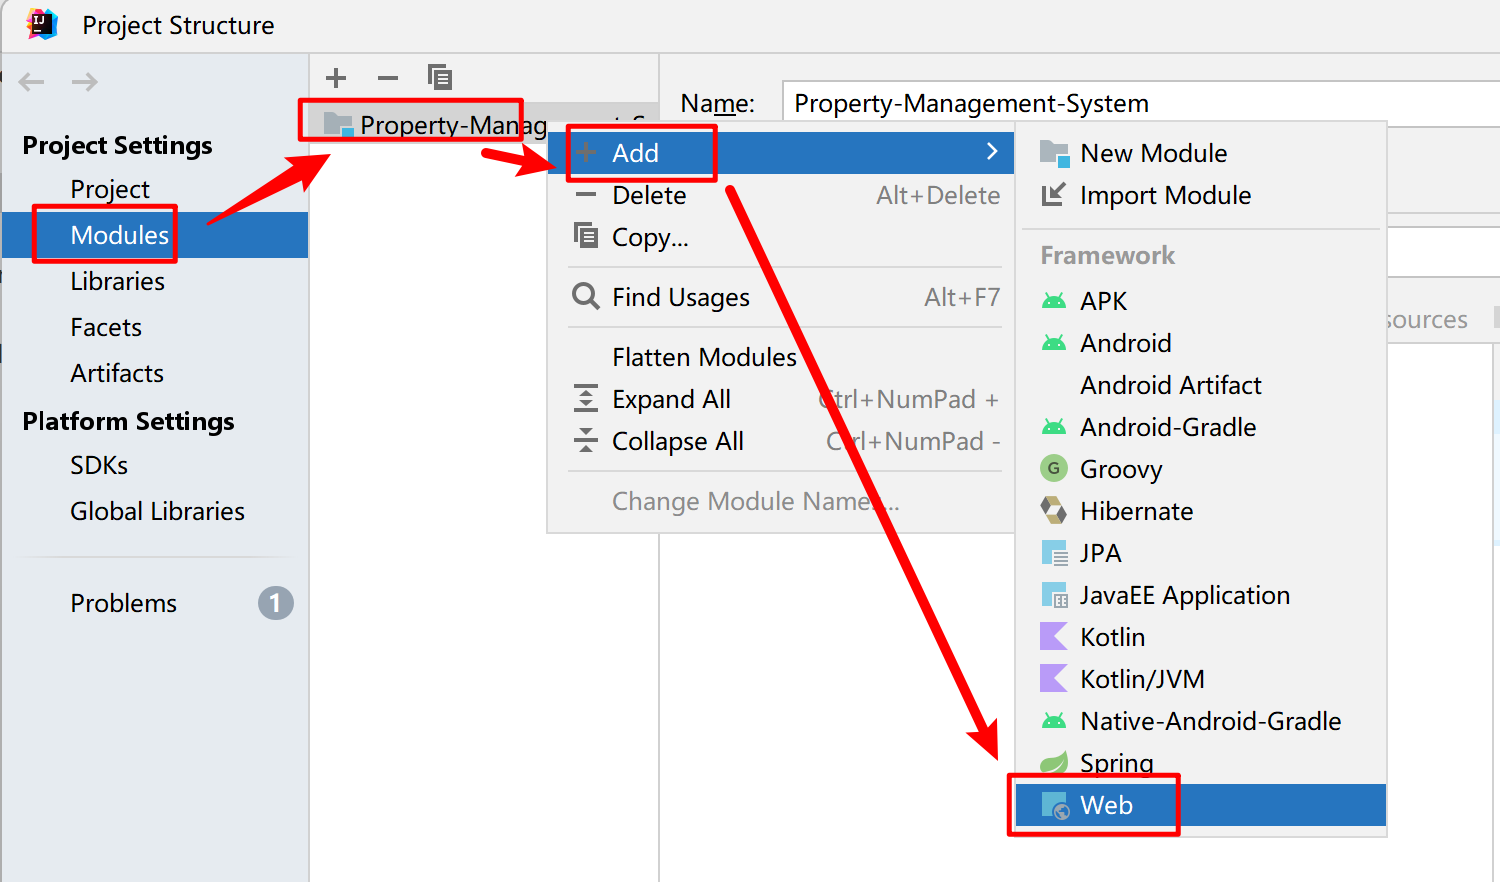Open the Project settings page

coord(110,189)
